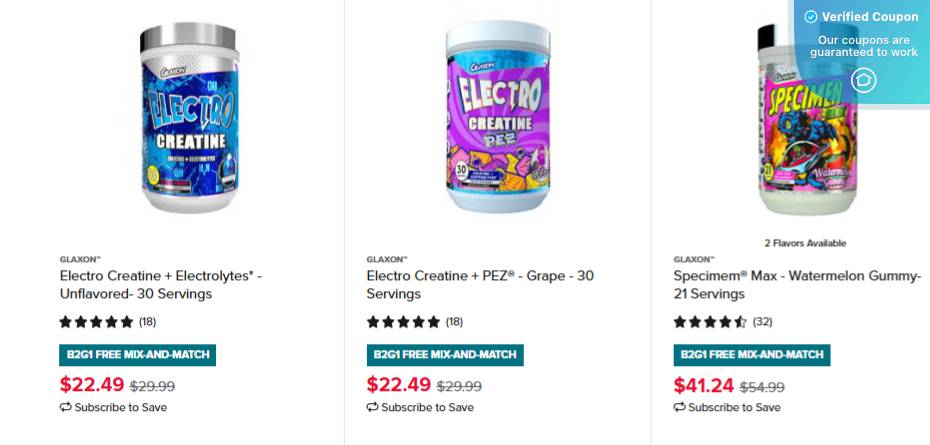Click the Subscribe to Save icon under Specimem Max
The height and width of the screenshot is (445, 930).
[x=679, y=407]
